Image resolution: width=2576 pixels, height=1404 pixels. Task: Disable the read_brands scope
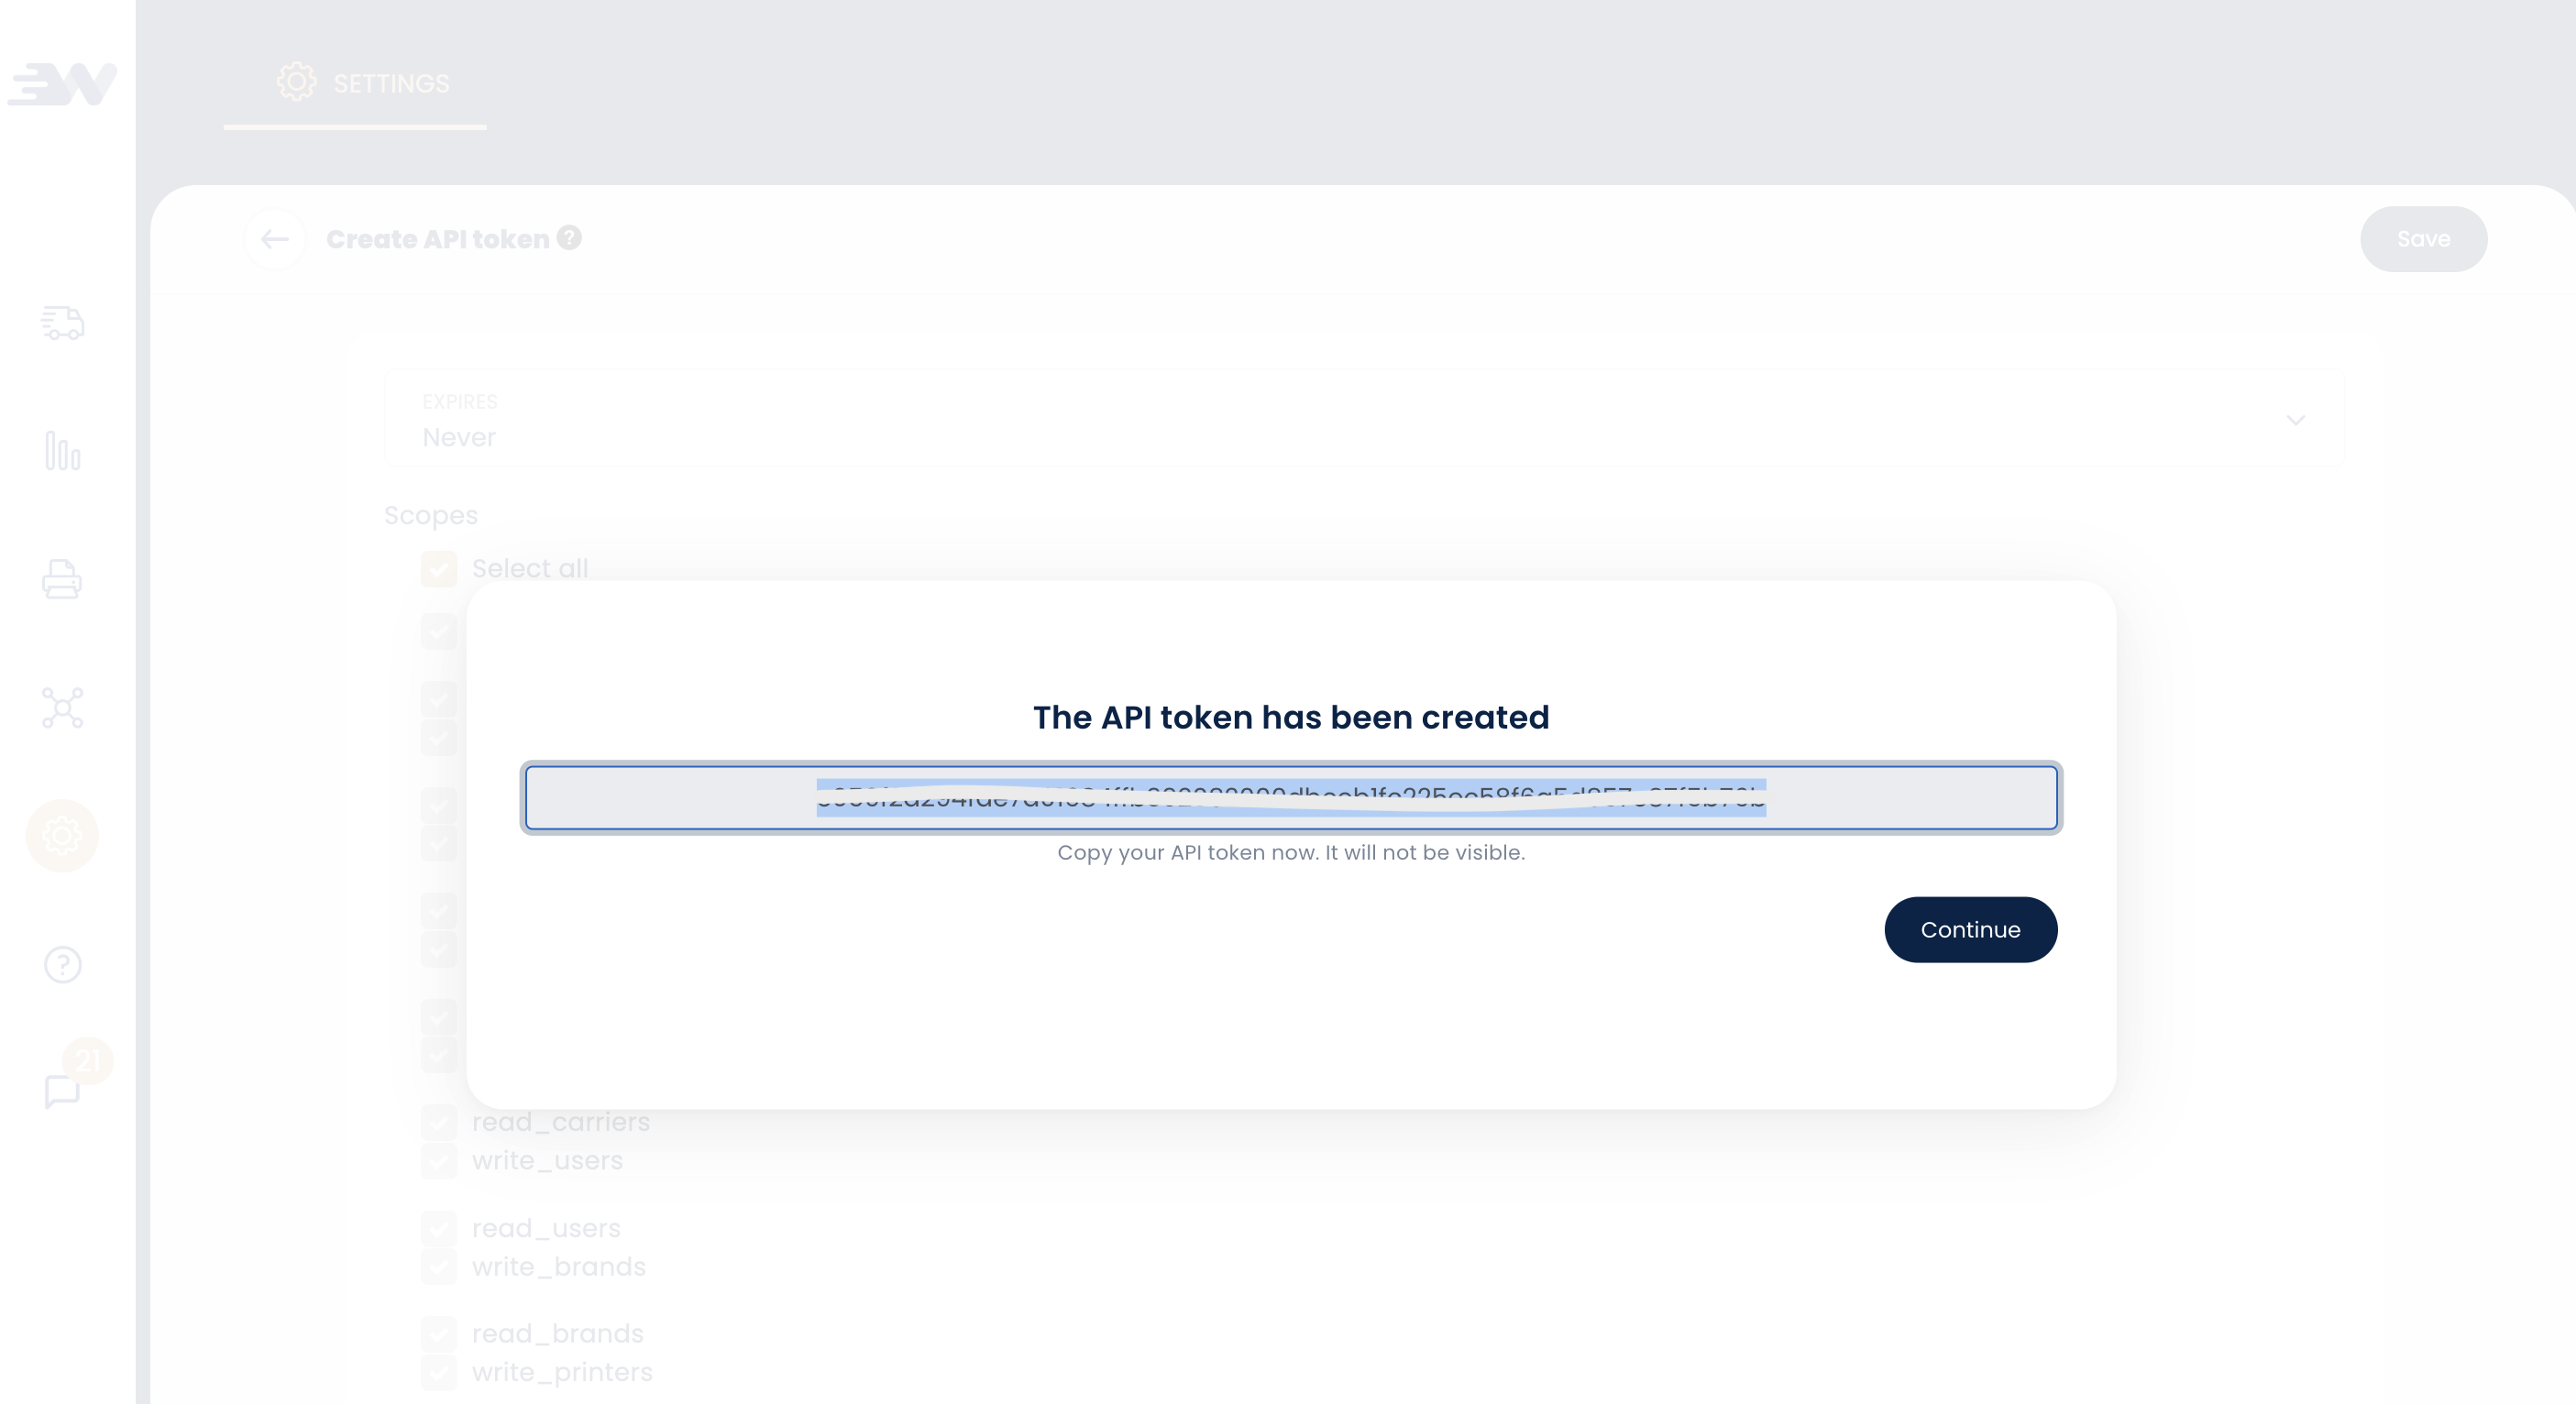(438, 1334)
